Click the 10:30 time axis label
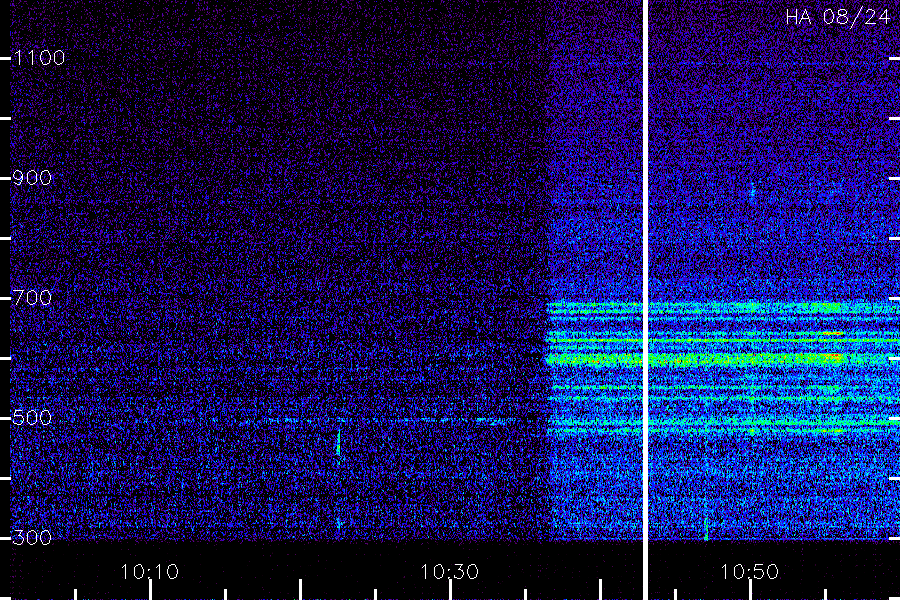The image size is (900, 600). click(x=449, y=572)
